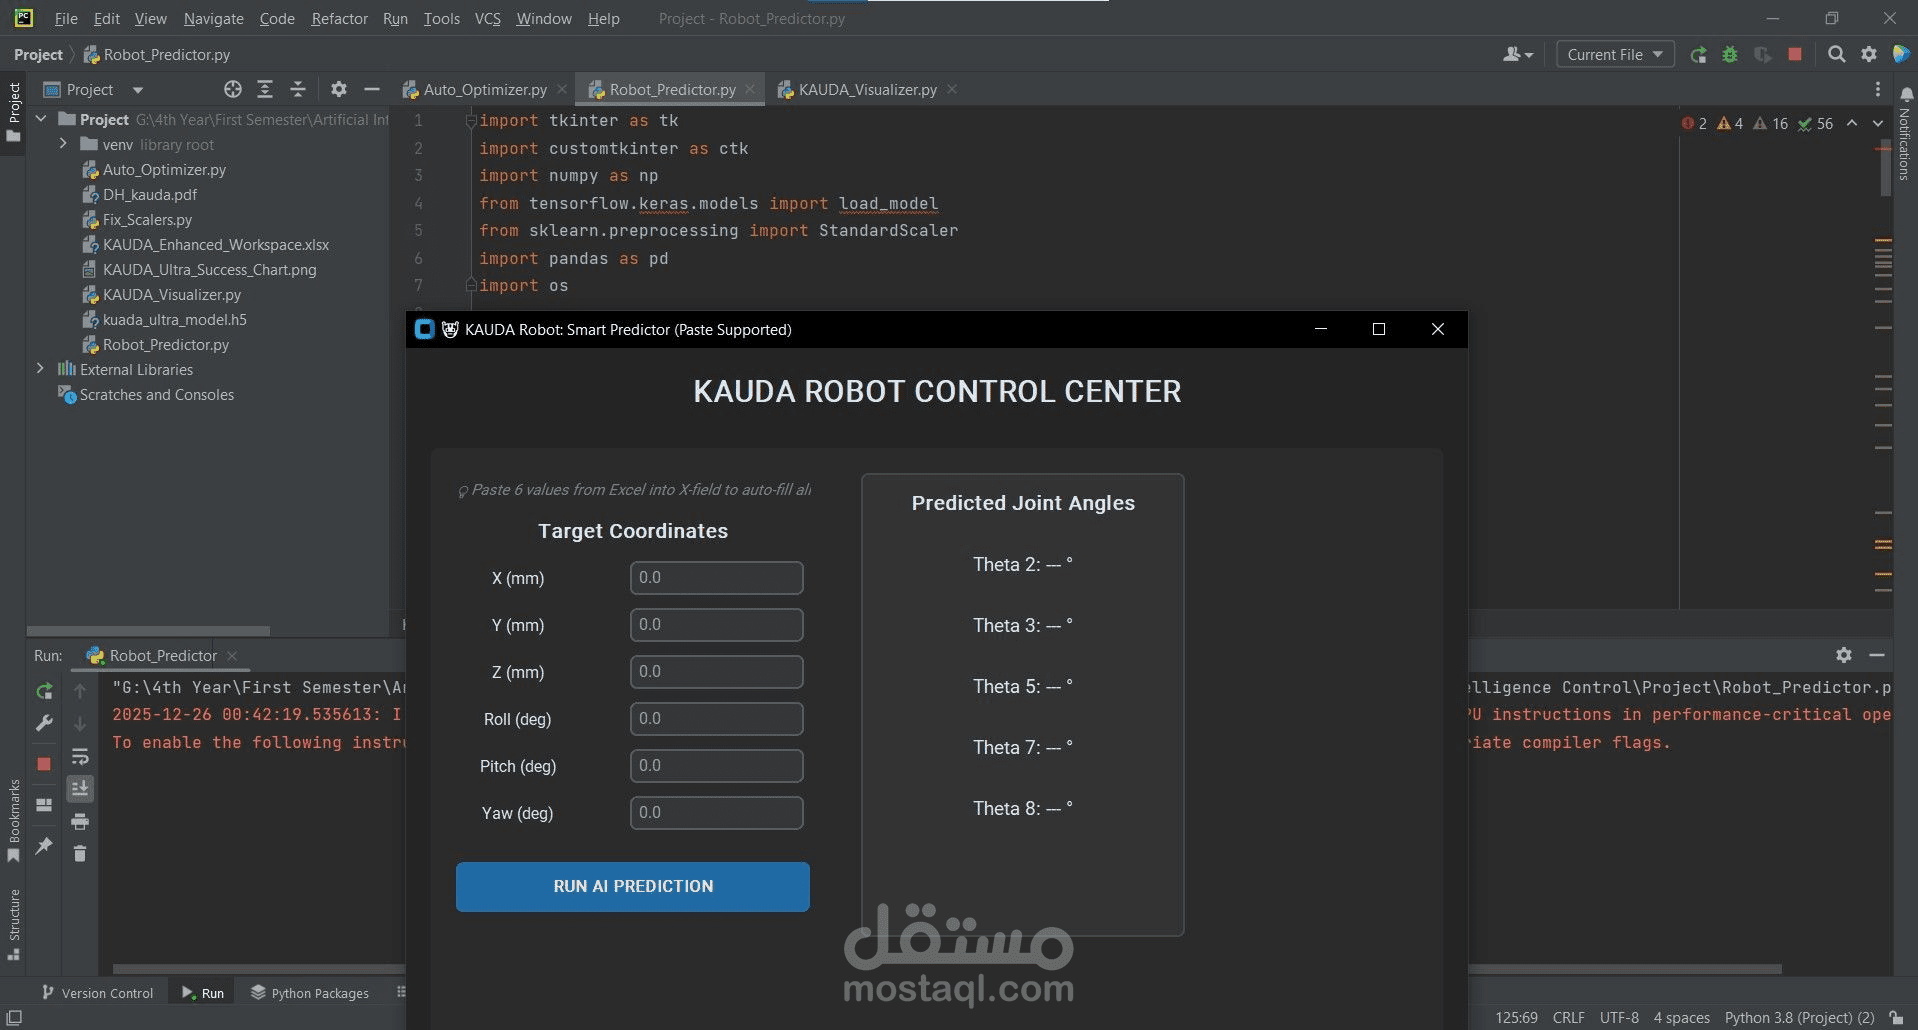This screenshot has height=1030, width=1918.
Task: Select KAUDA_Enhanced_Workspace.xlsx file
Action: (215, 244)
